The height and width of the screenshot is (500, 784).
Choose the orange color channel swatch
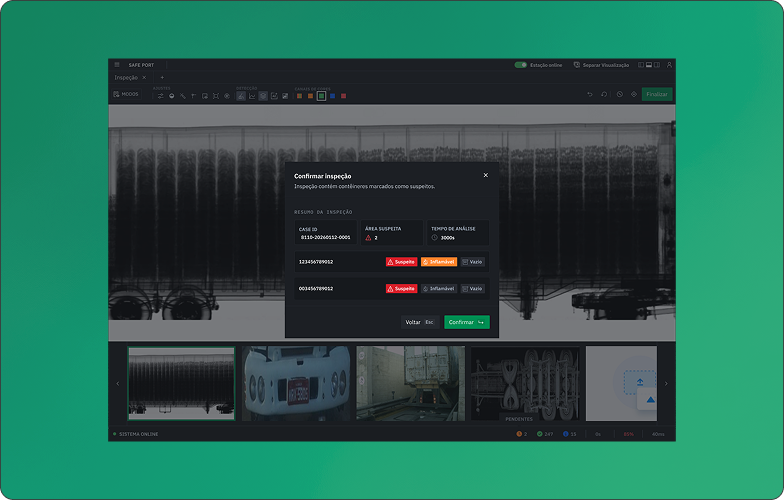click(x=310, y=96)
